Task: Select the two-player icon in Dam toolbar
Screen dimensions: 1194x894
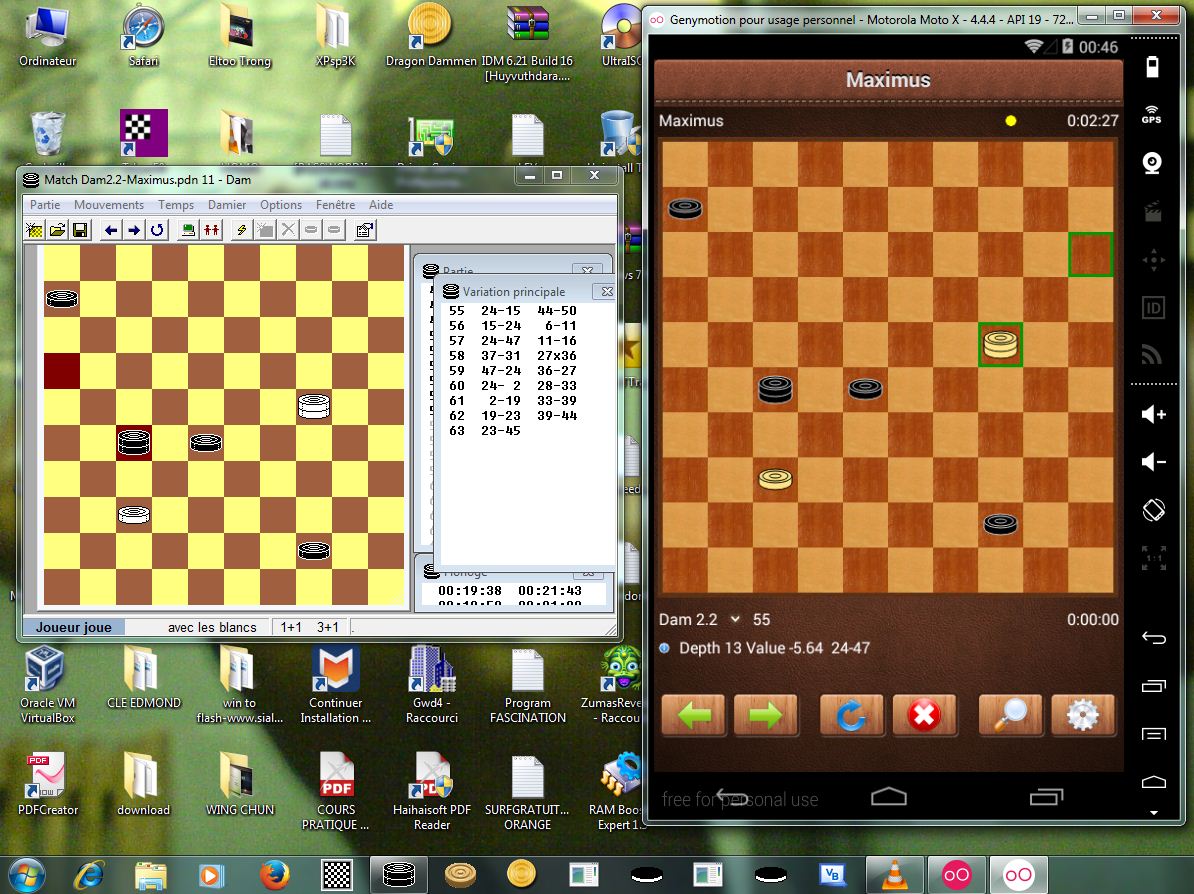Action: [211, 230]
